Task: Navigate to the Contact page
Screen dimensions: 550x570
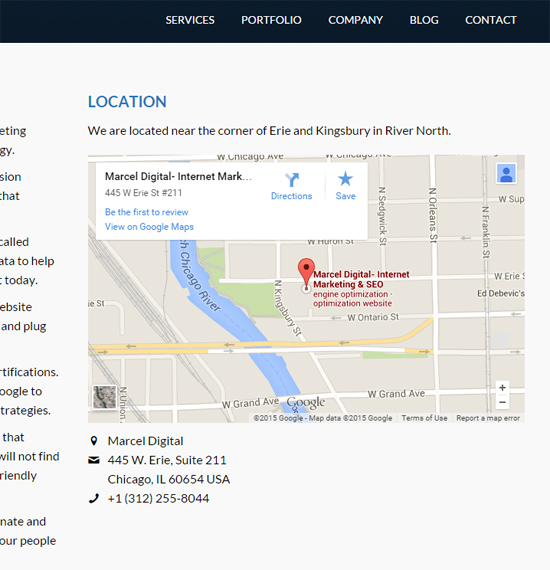Action: click(x=491, y=20)
